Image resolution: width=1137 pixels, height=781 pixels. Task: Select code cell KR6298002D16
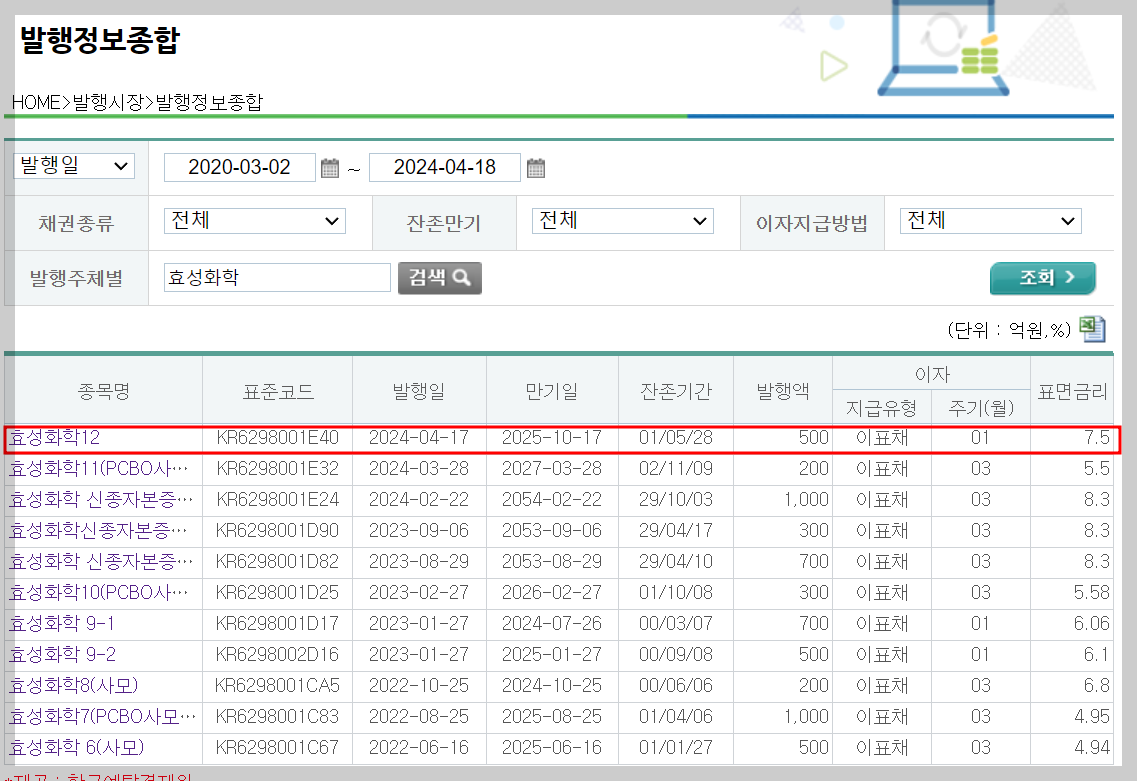coord(278,656)
